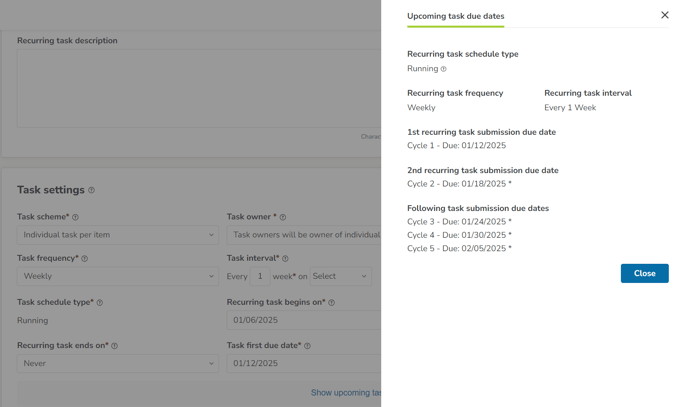Open the weekday Select dropdown
Screen dimensions: 688x407
click(x=340, y=276)
